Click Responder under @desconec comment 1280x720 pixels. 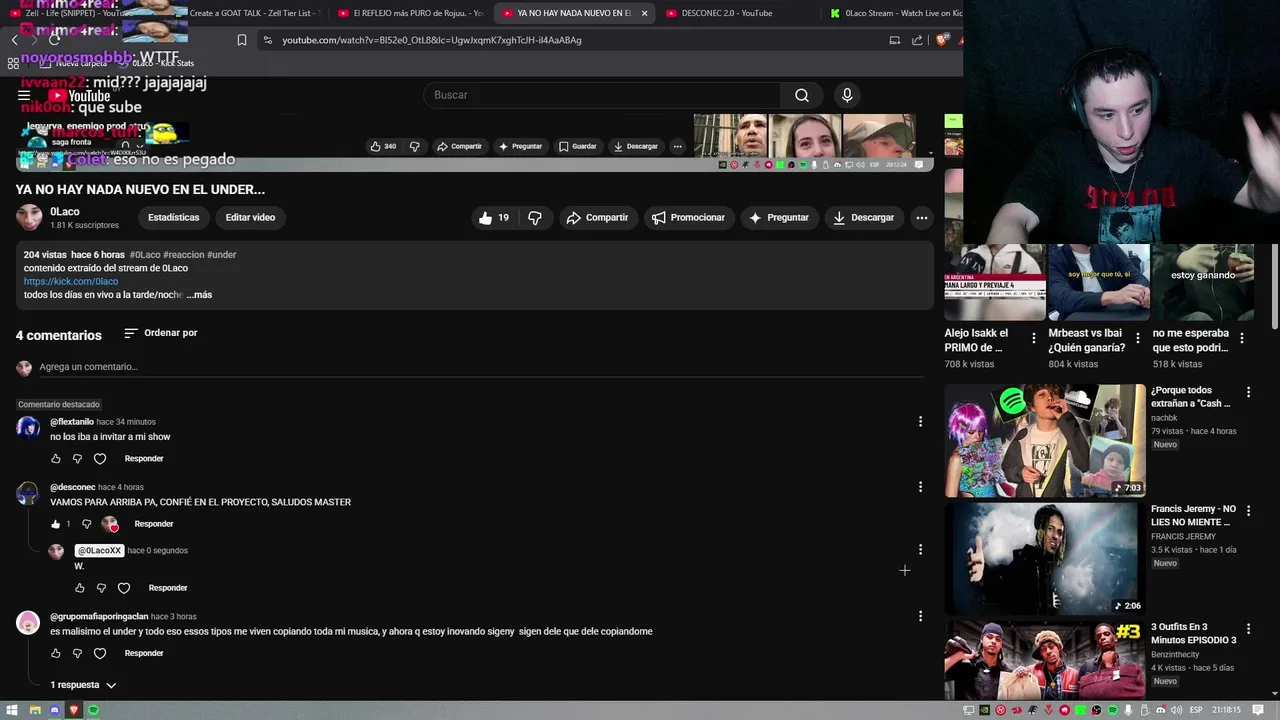[154, 524]
